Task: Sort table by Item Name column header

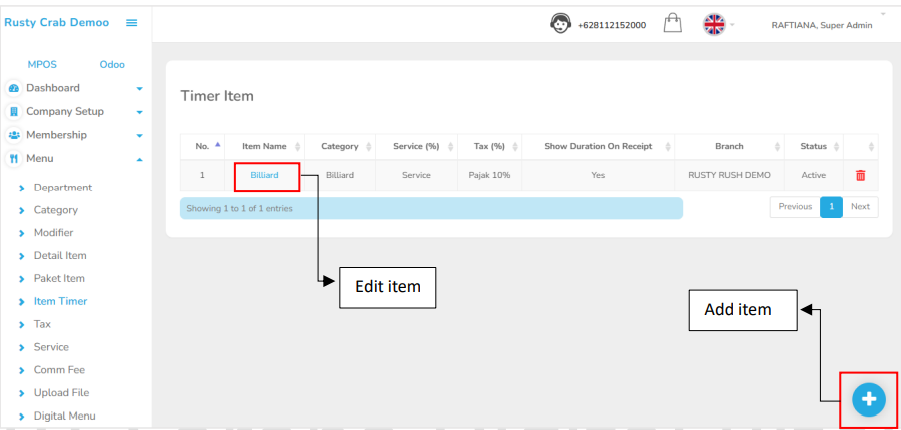Action: click(264, 147)
